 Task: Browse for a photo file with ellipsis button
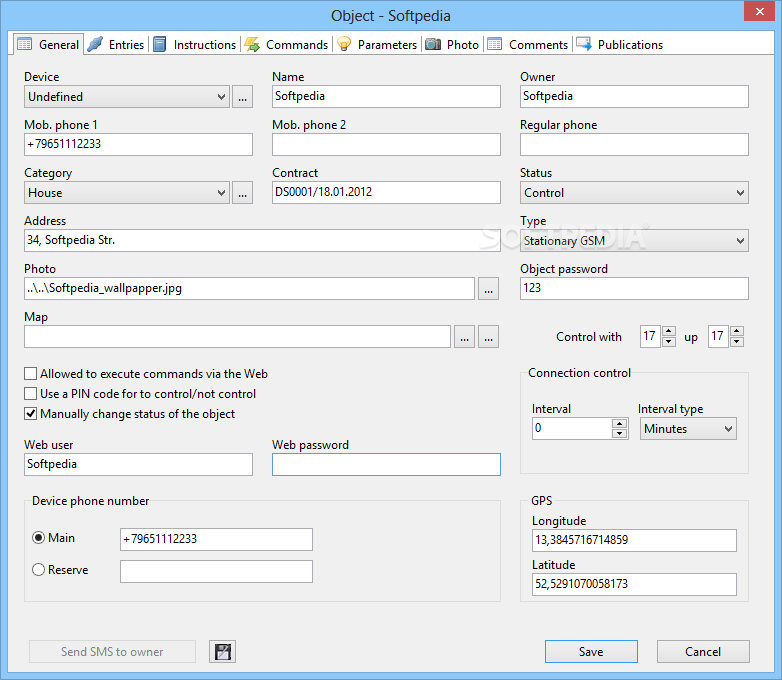tap(488, 288)
